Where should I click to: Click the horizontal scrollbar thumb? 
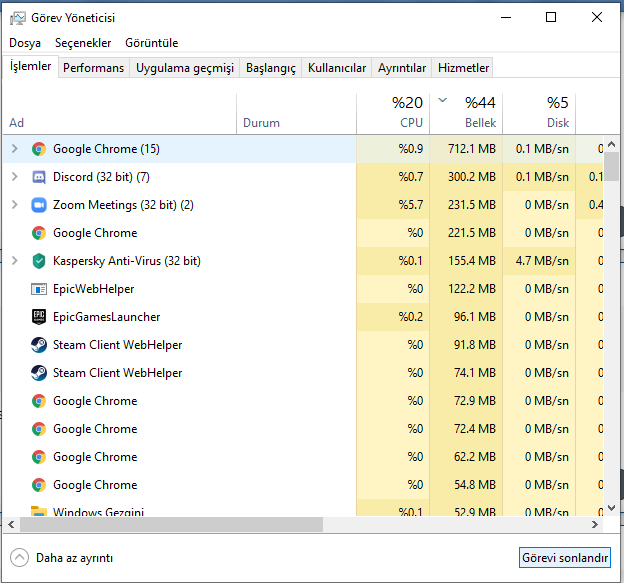click(172, 525)
